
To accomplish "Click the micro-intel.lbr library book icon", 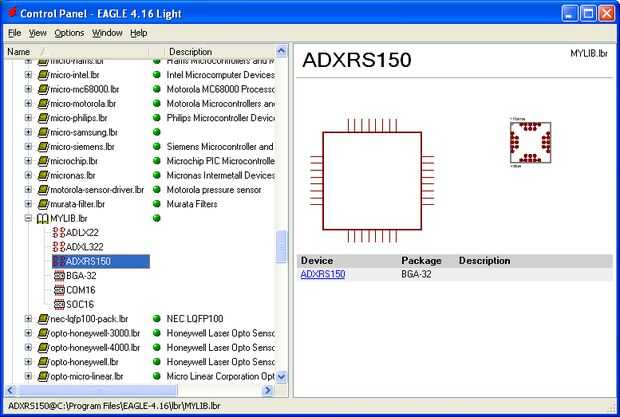I will [43, 75].
